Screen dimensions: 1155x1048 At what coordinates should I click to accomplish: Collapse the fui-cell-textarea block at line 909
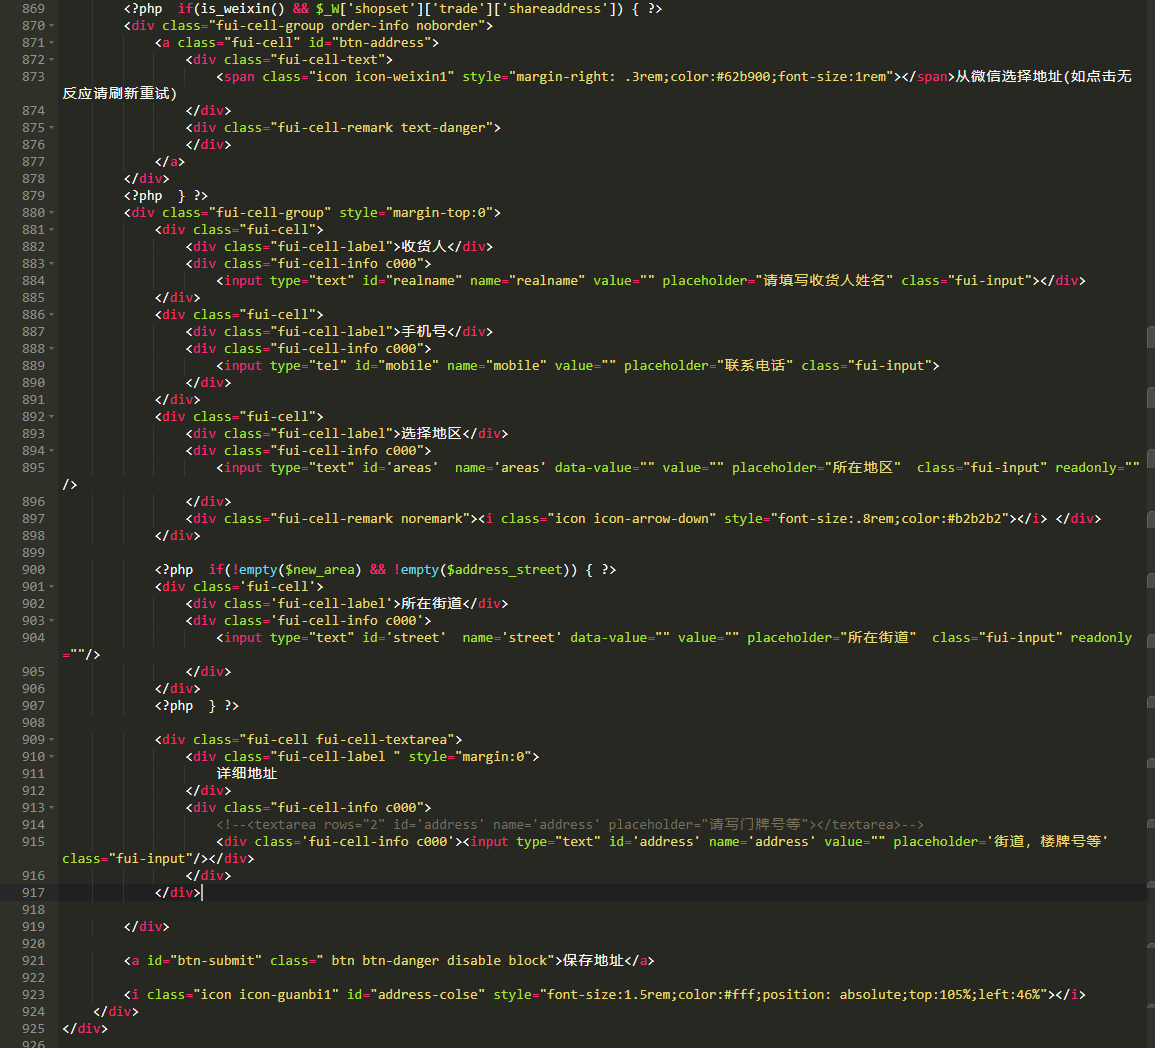tap(52, 740)
